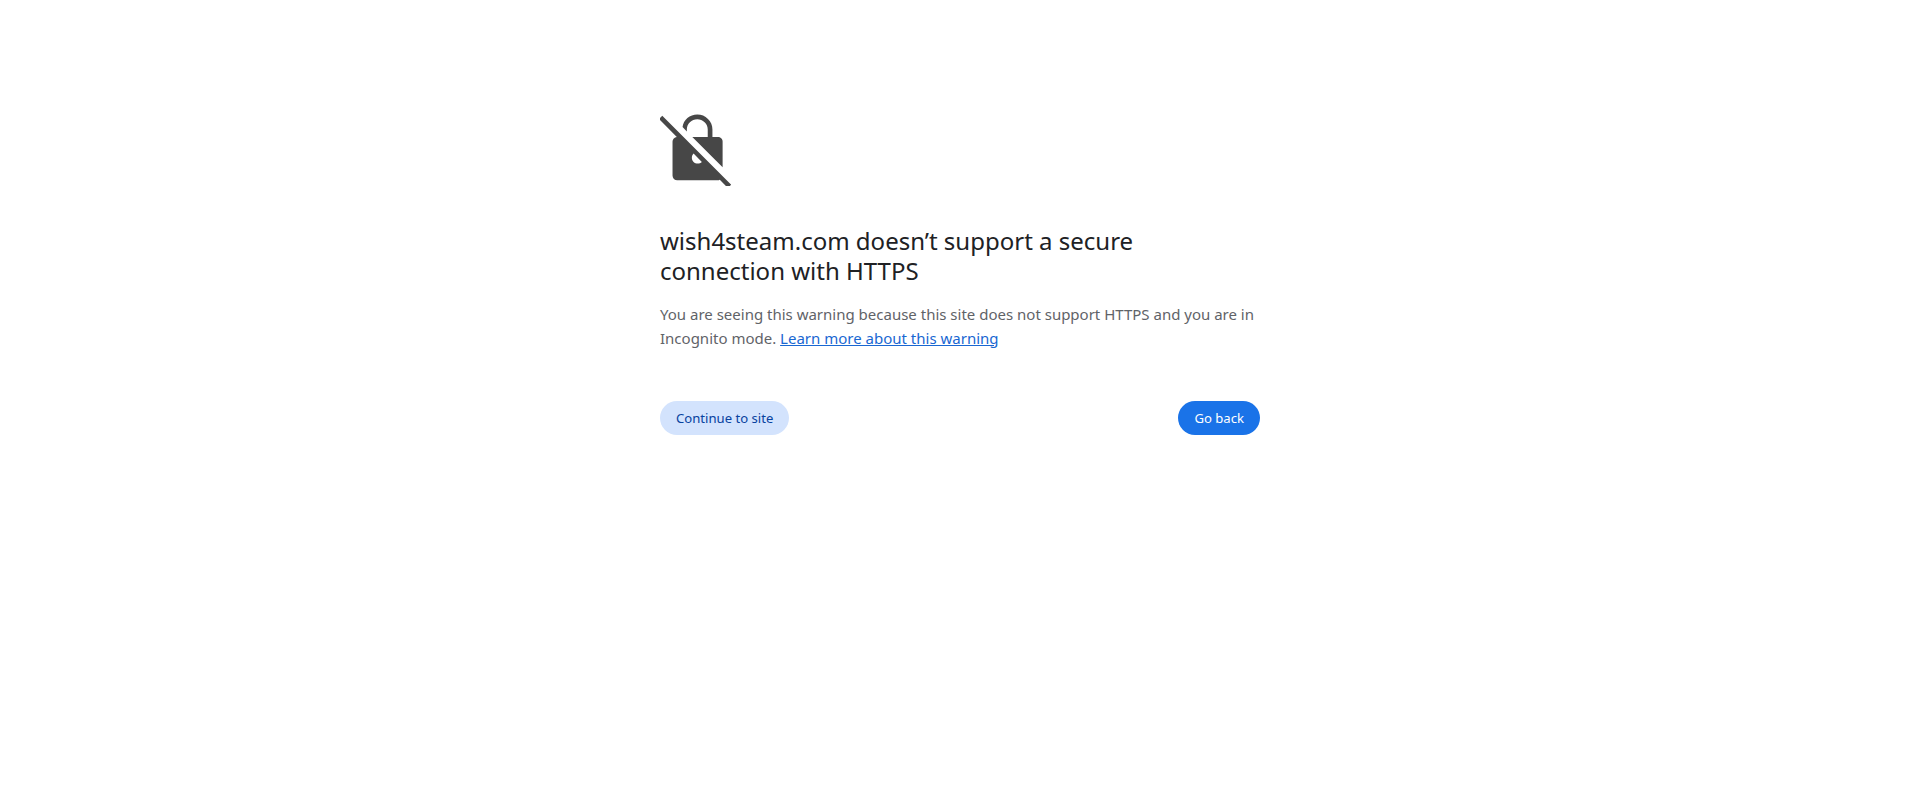Screen dimensions: 1920x811
Task: Click the crossed-out padlock icon
Action: [x=696, y=150]
